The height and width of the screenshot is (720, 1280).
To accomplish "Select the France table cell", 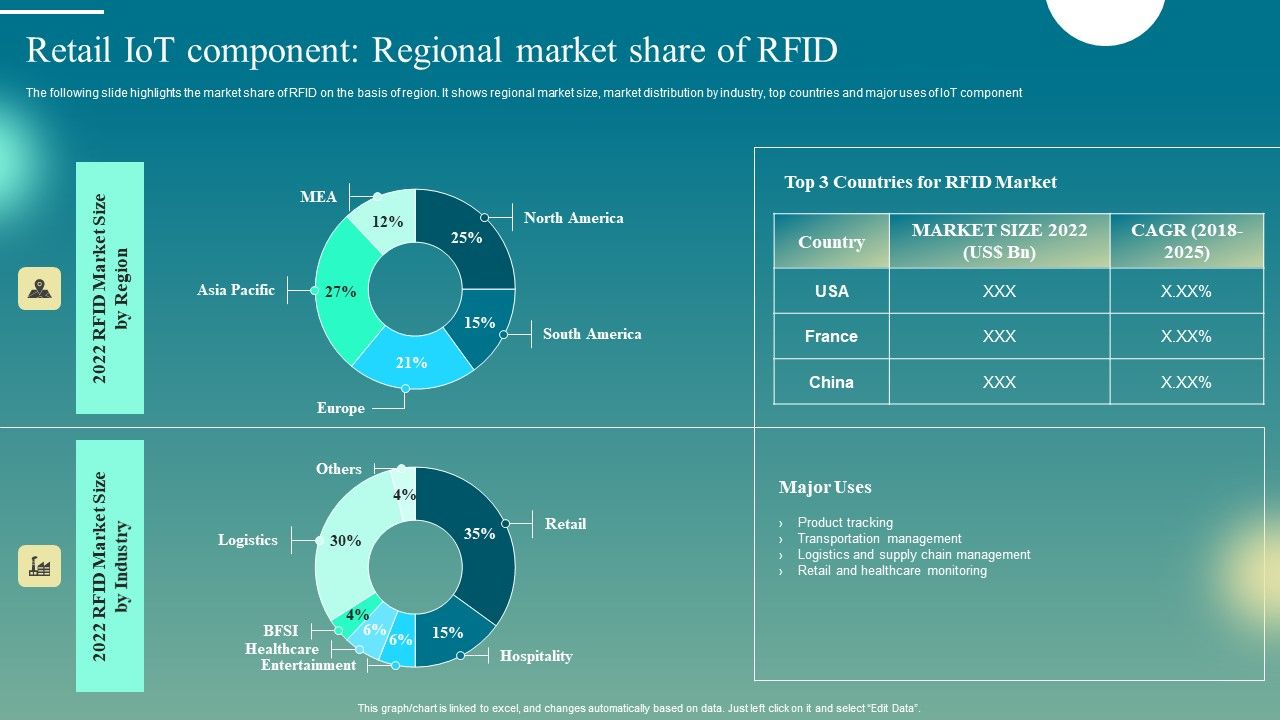I will pyautogui.click(x=831, y=336).
